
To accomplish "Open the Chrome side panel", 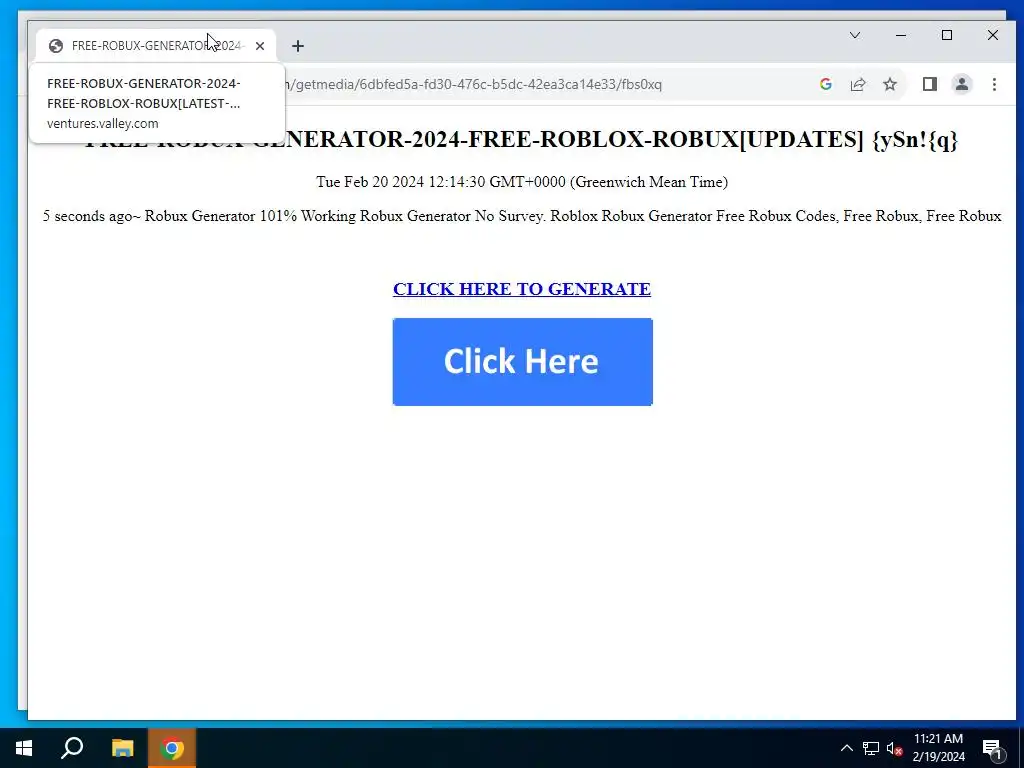I will coord(929,84).
